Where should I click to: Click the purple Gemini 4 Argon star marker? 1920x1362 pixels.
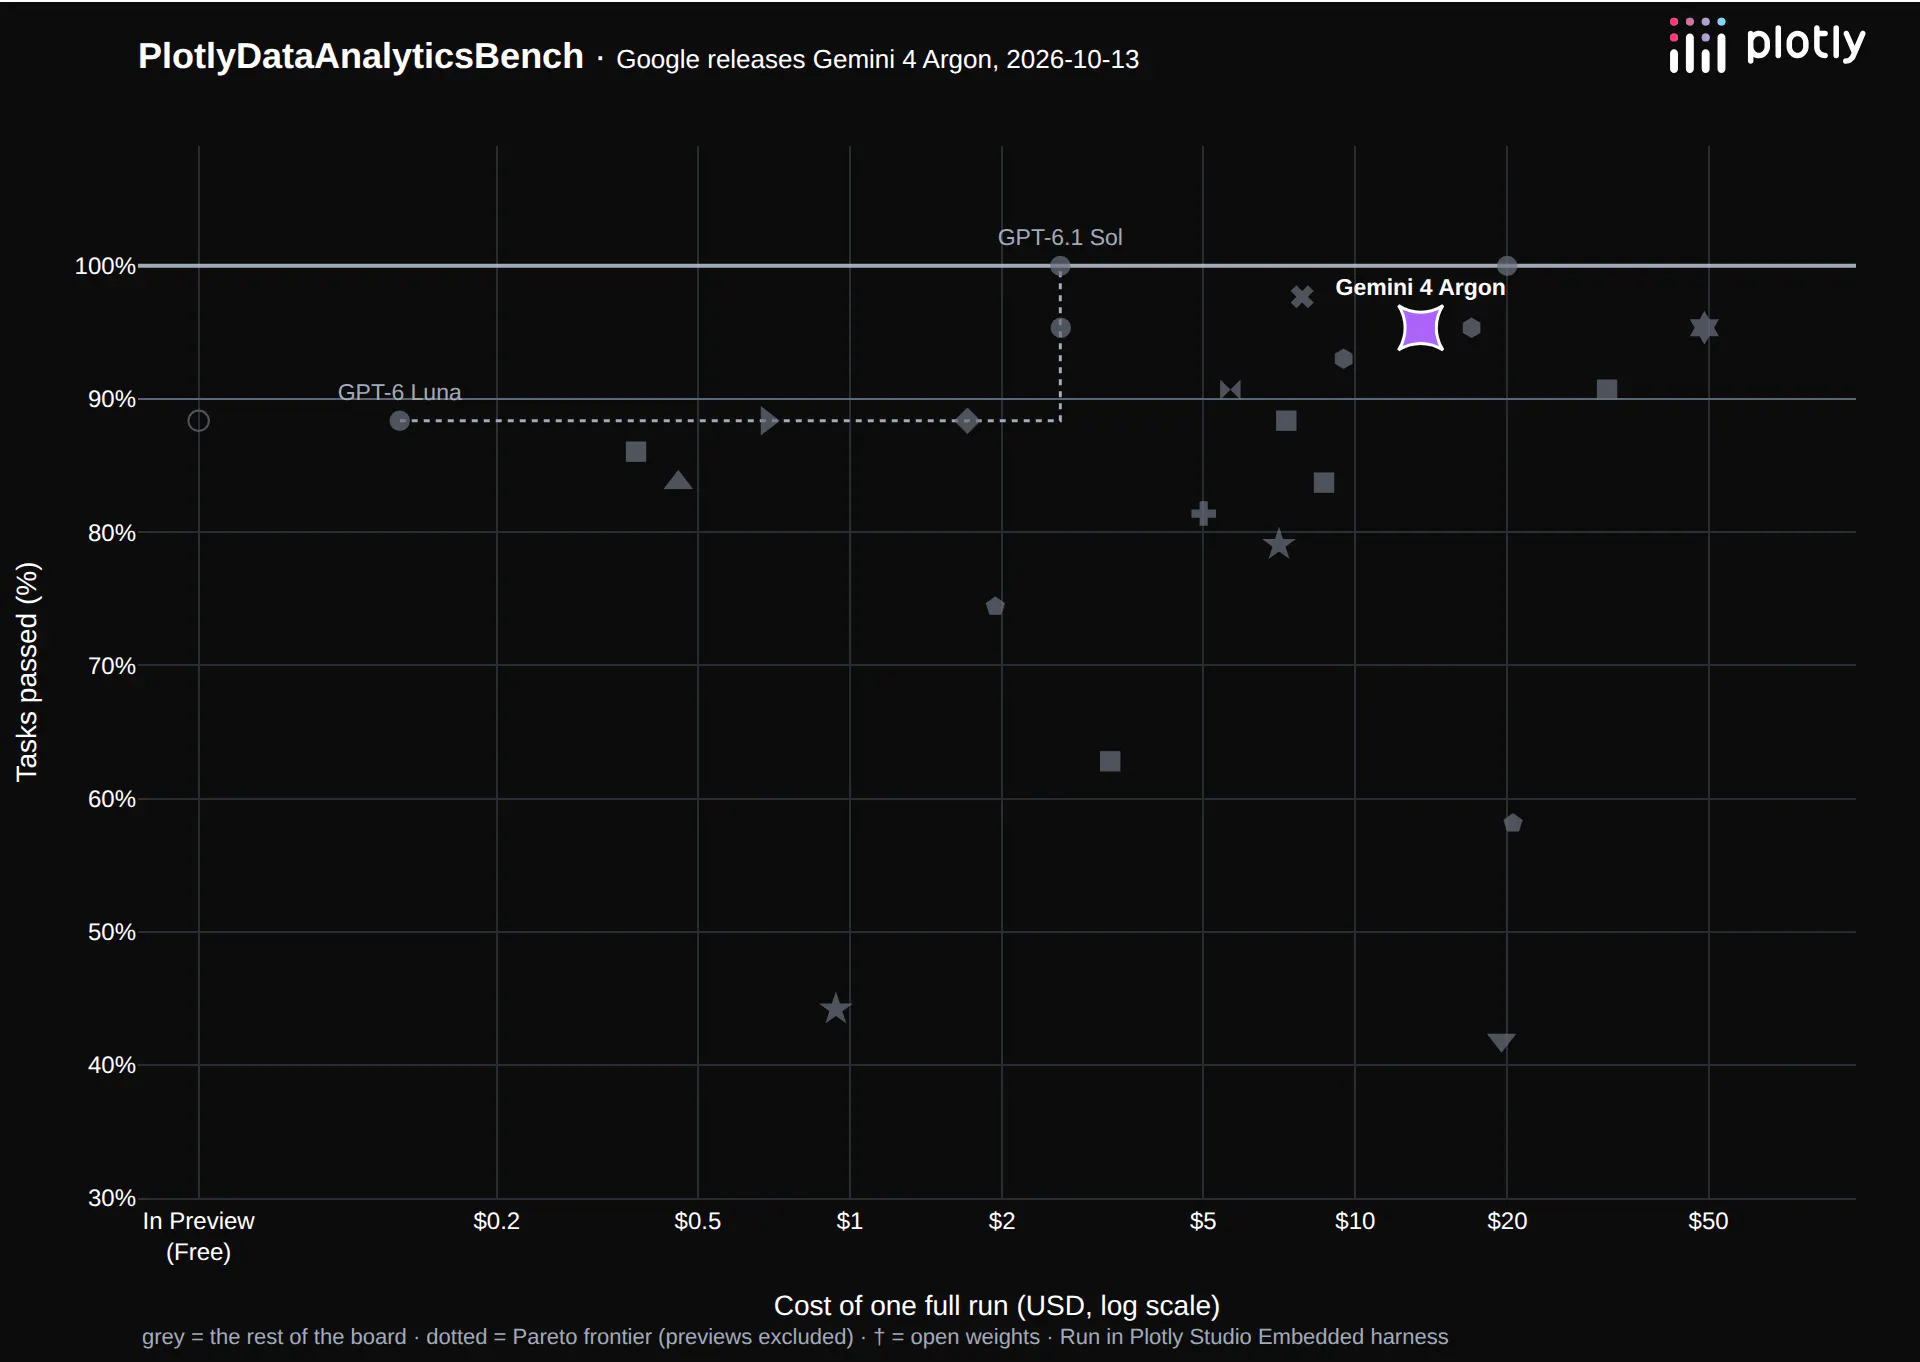tap(1420, 328)
